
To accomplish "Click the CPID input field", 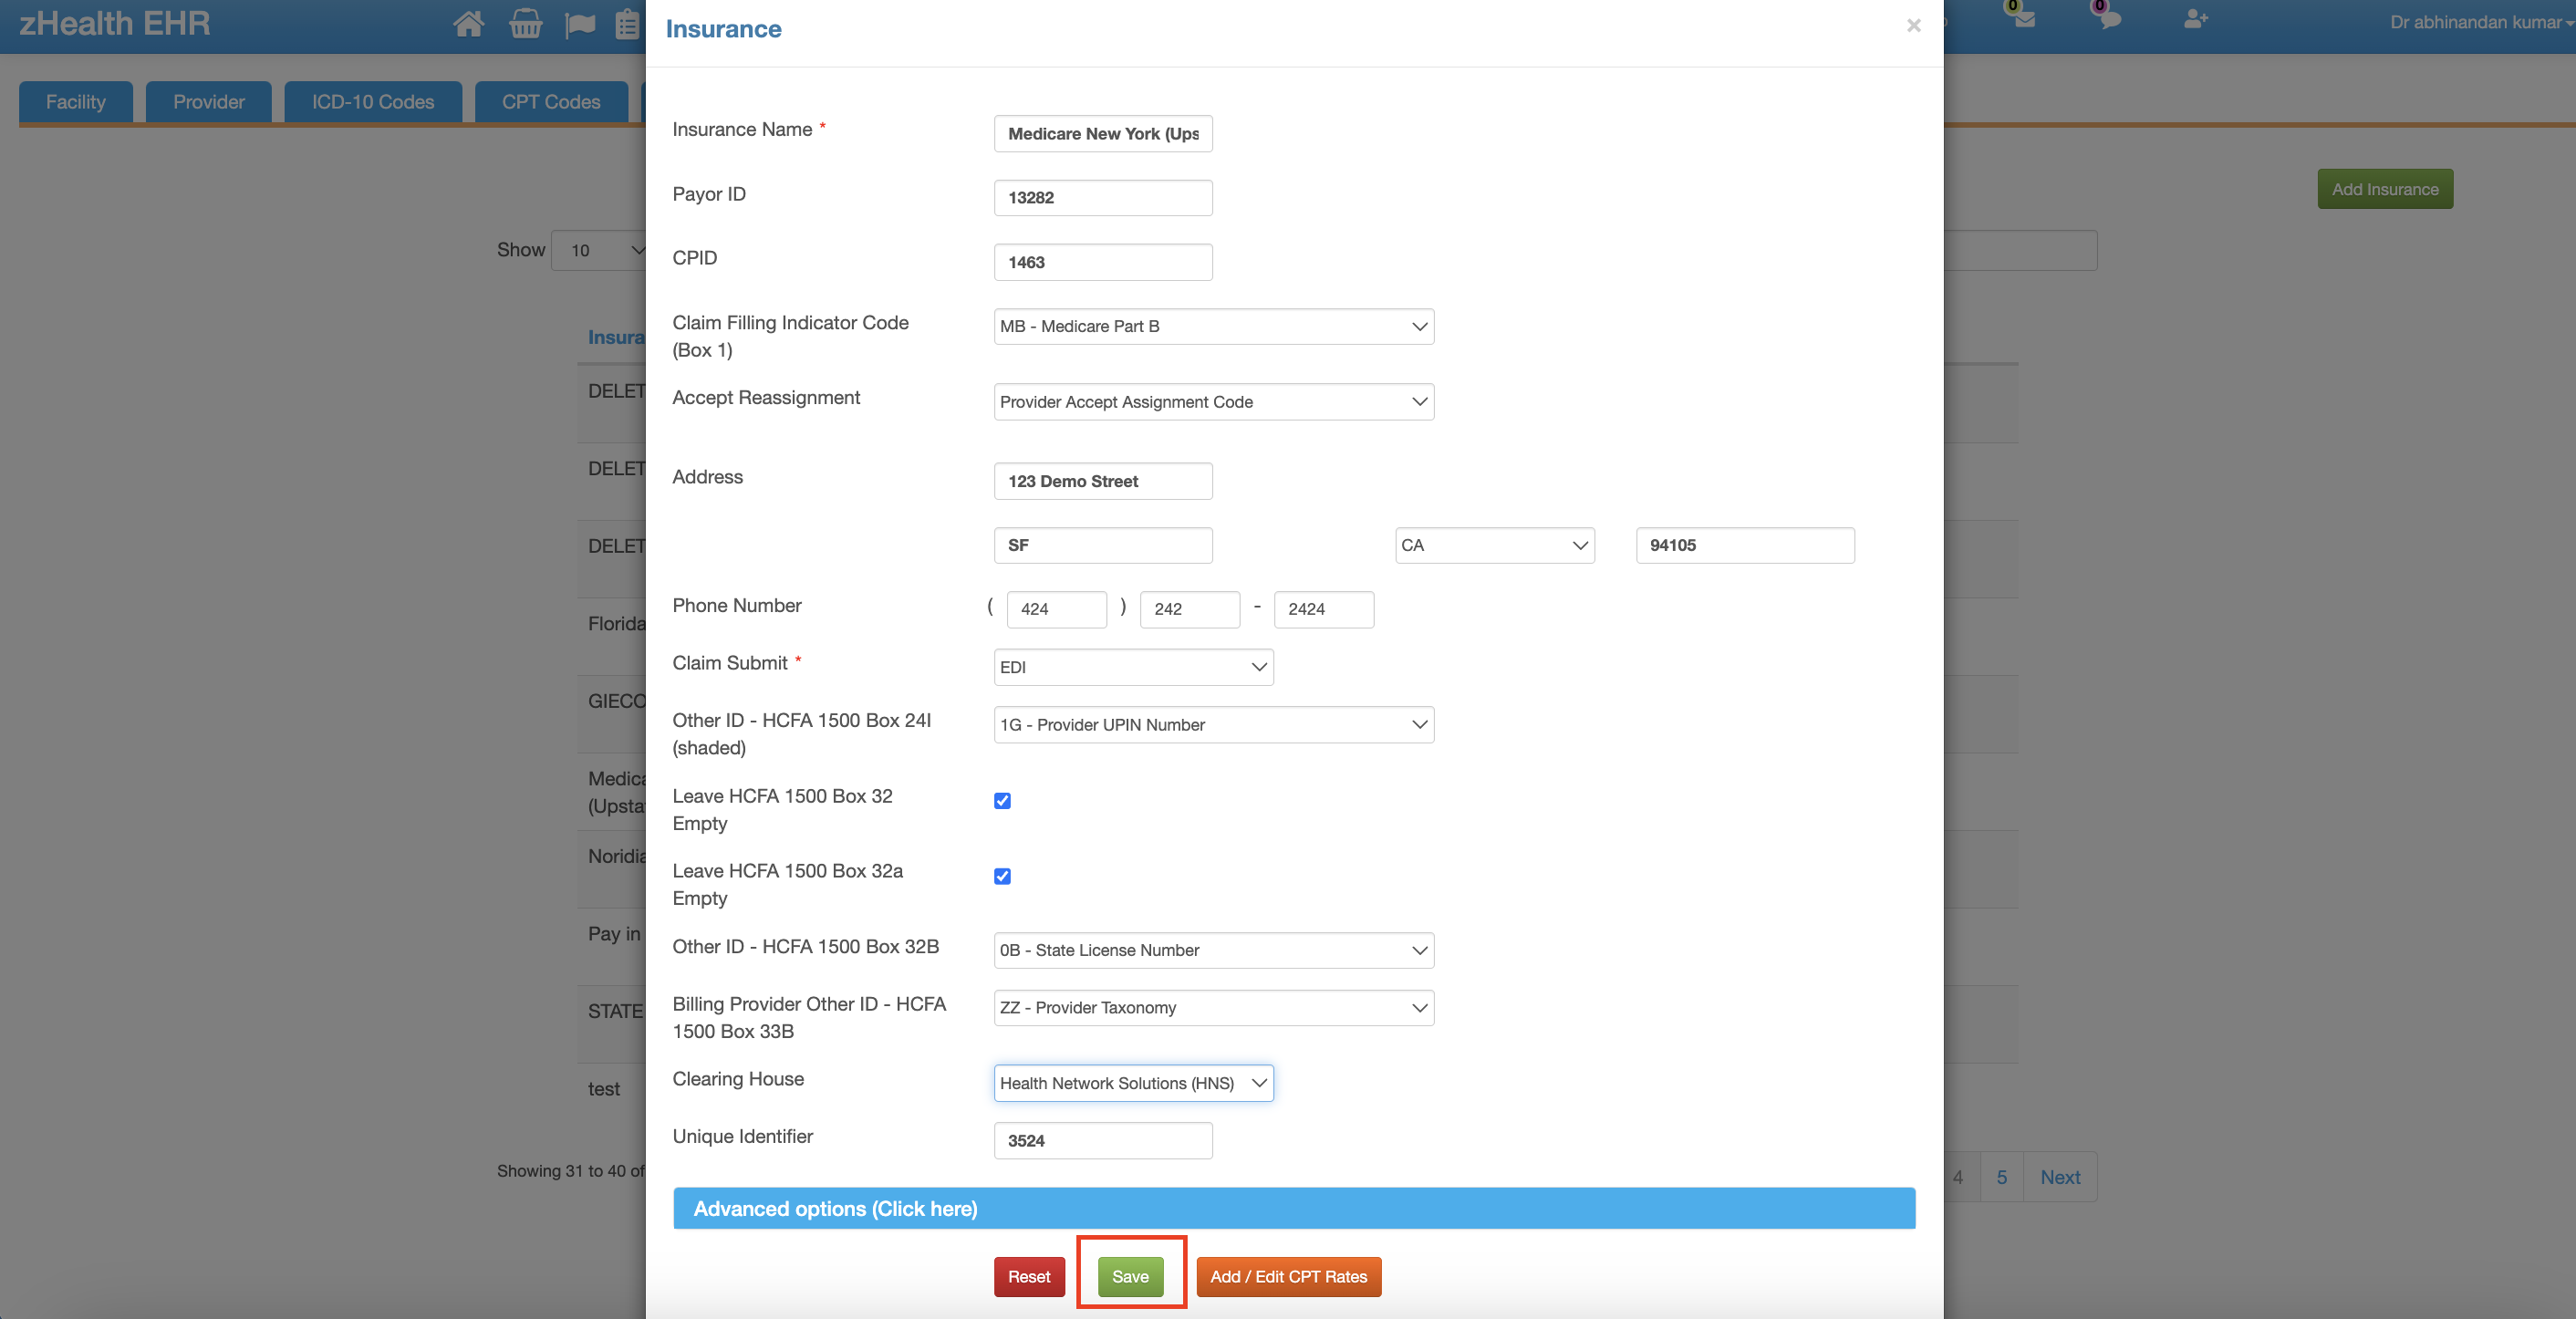I will pyautogui.click(x=1103, y=262).
